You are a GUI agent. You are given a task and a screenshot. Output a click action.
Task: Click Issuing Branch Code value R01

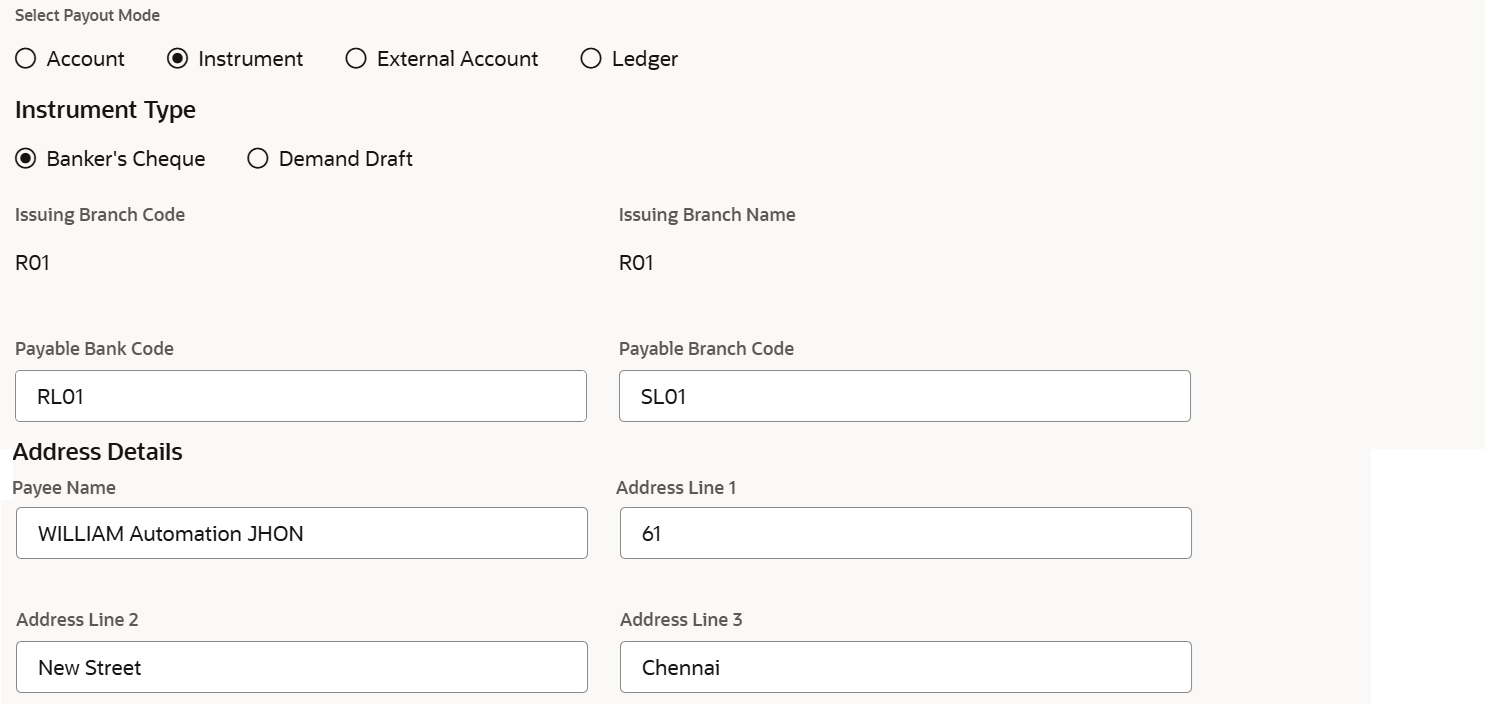[x=32, y=263]
